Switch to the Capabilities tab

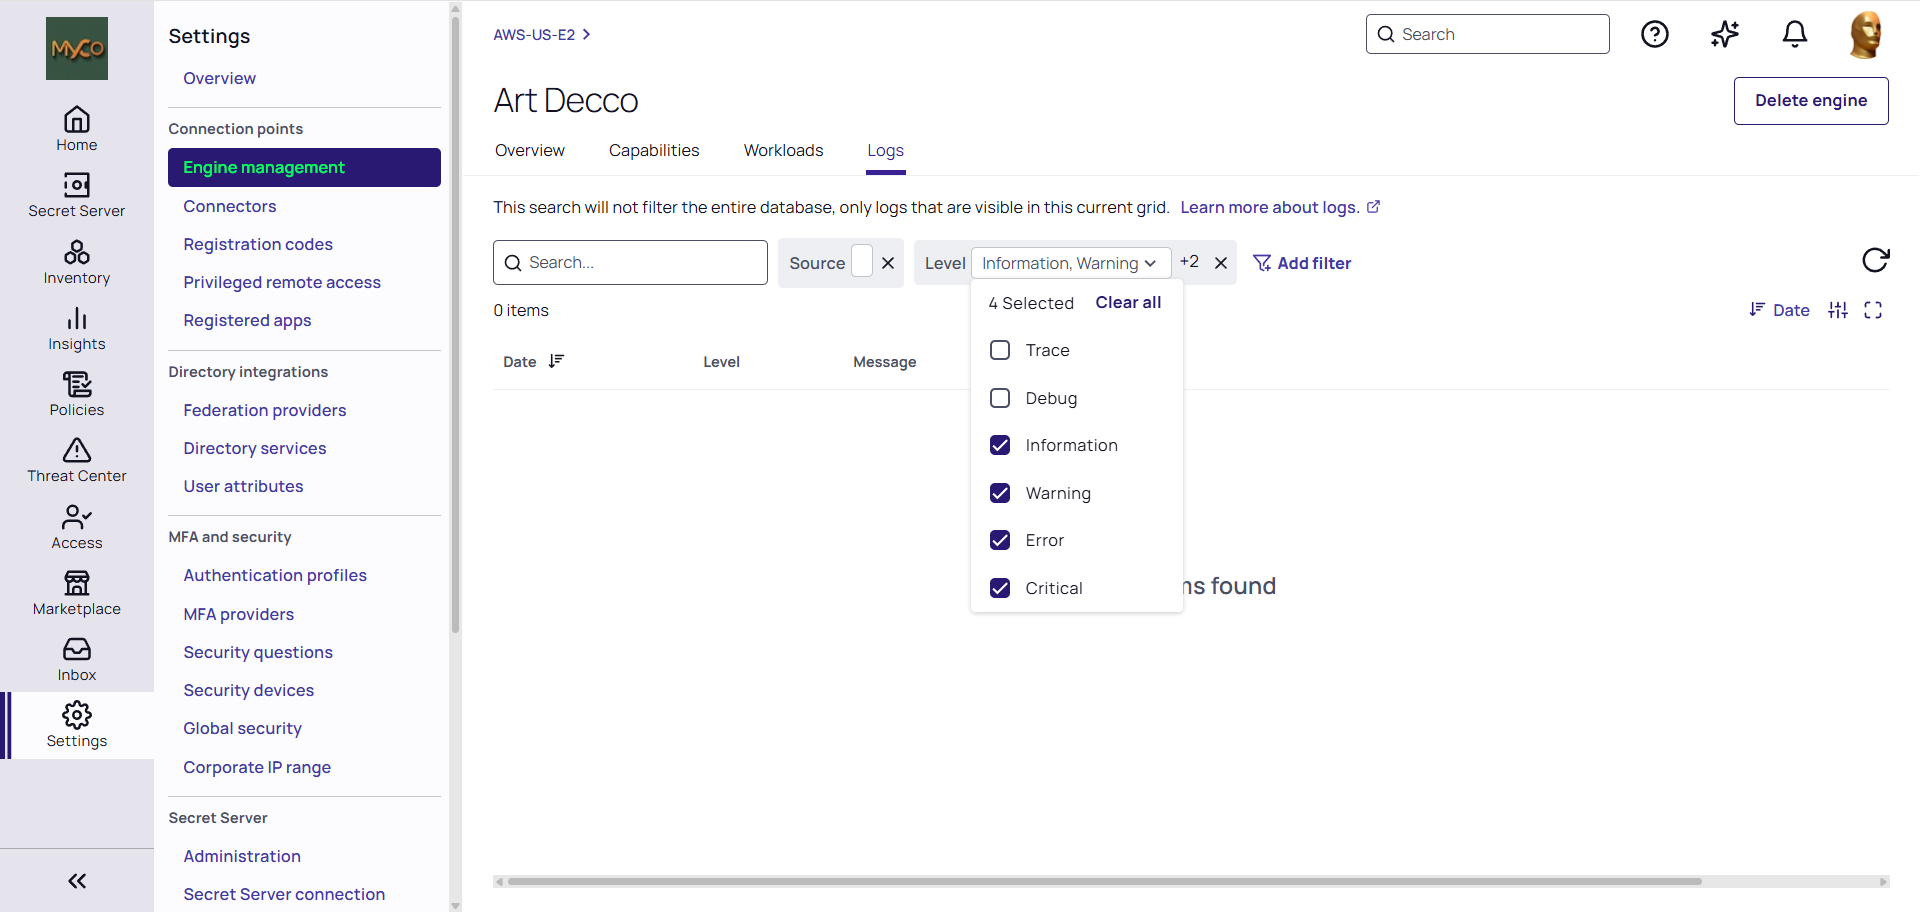tap(654, 151)
